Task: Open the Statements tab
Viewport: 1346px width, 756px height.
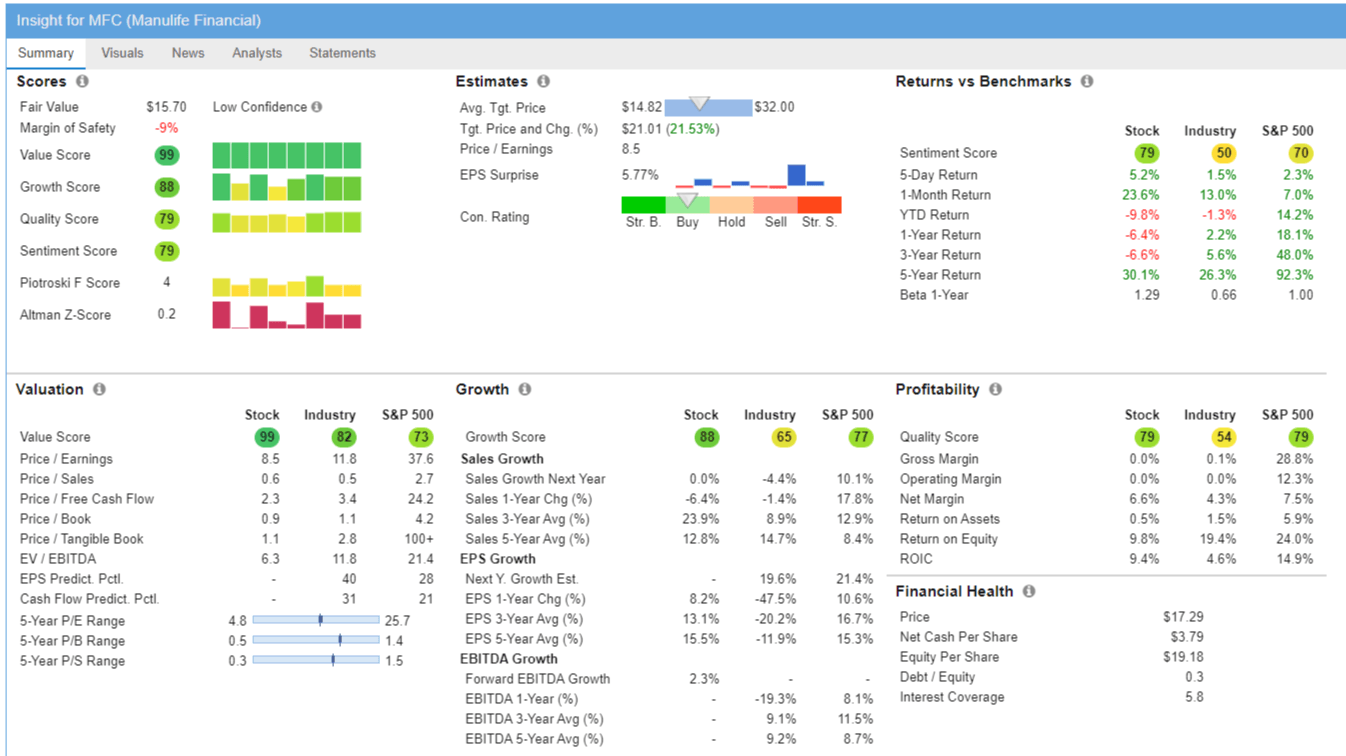Action: (x=342, y=53)
